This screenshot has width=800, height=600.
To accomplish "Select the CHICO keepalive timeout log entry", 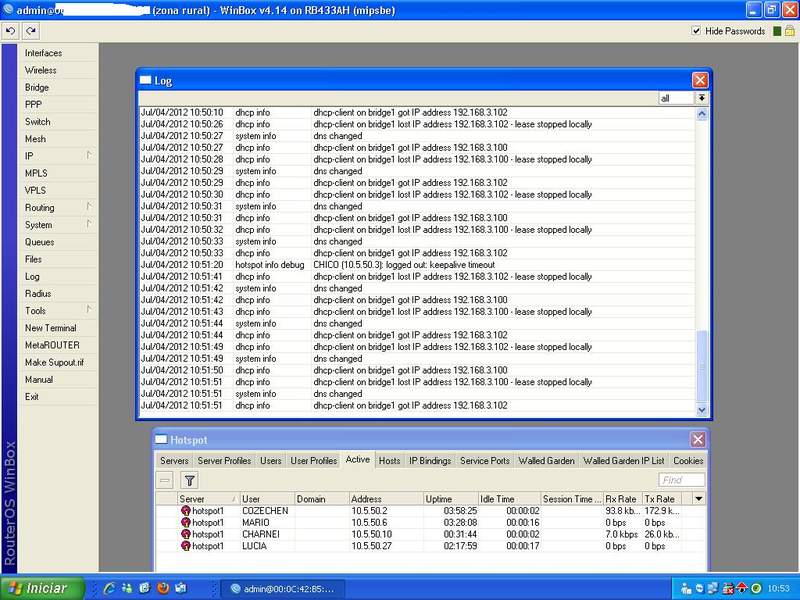I will 417,265.
